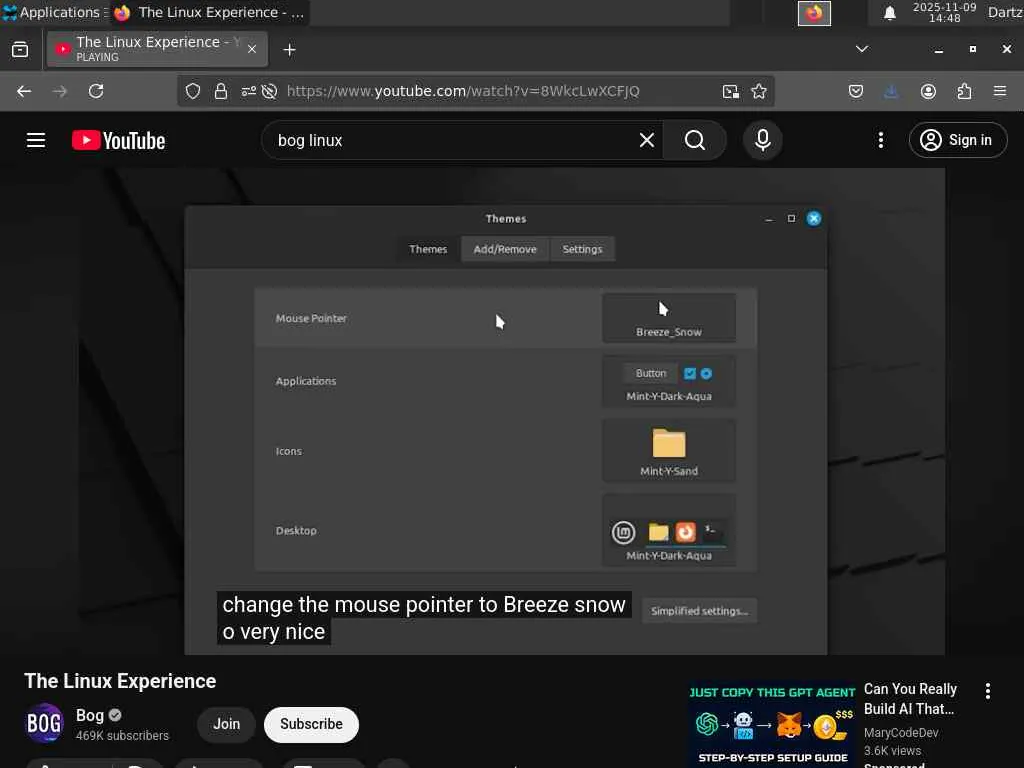Choose the Breeze_Snow mouse pointer selector

669,318
